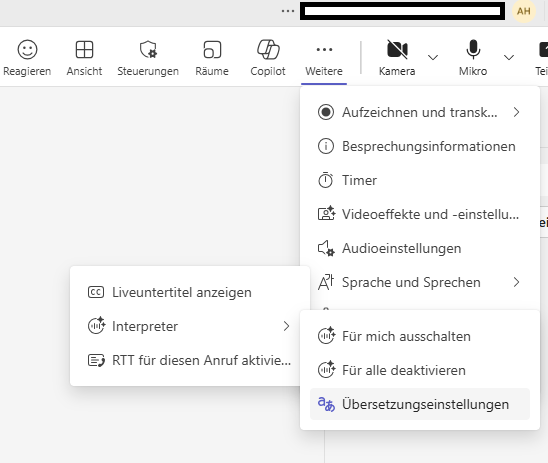
Task: Toggle the Mikro microphone
Action: (x=473, y=58)
